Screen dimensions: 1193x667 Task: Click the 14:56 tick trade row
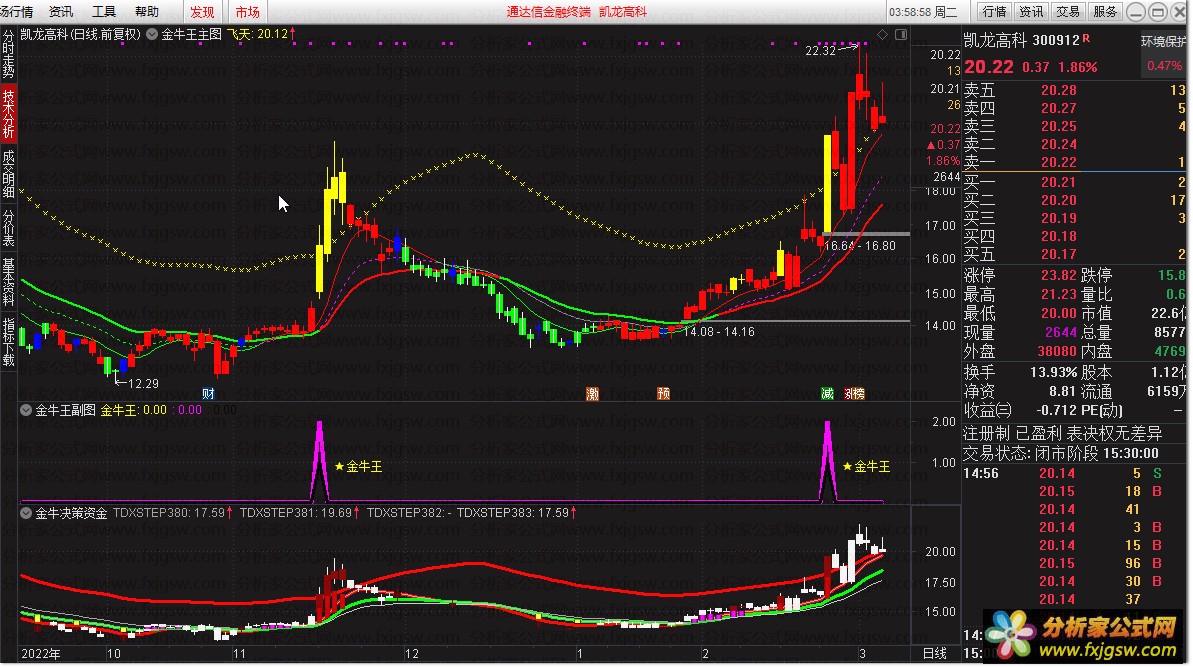coord(1075,473)
